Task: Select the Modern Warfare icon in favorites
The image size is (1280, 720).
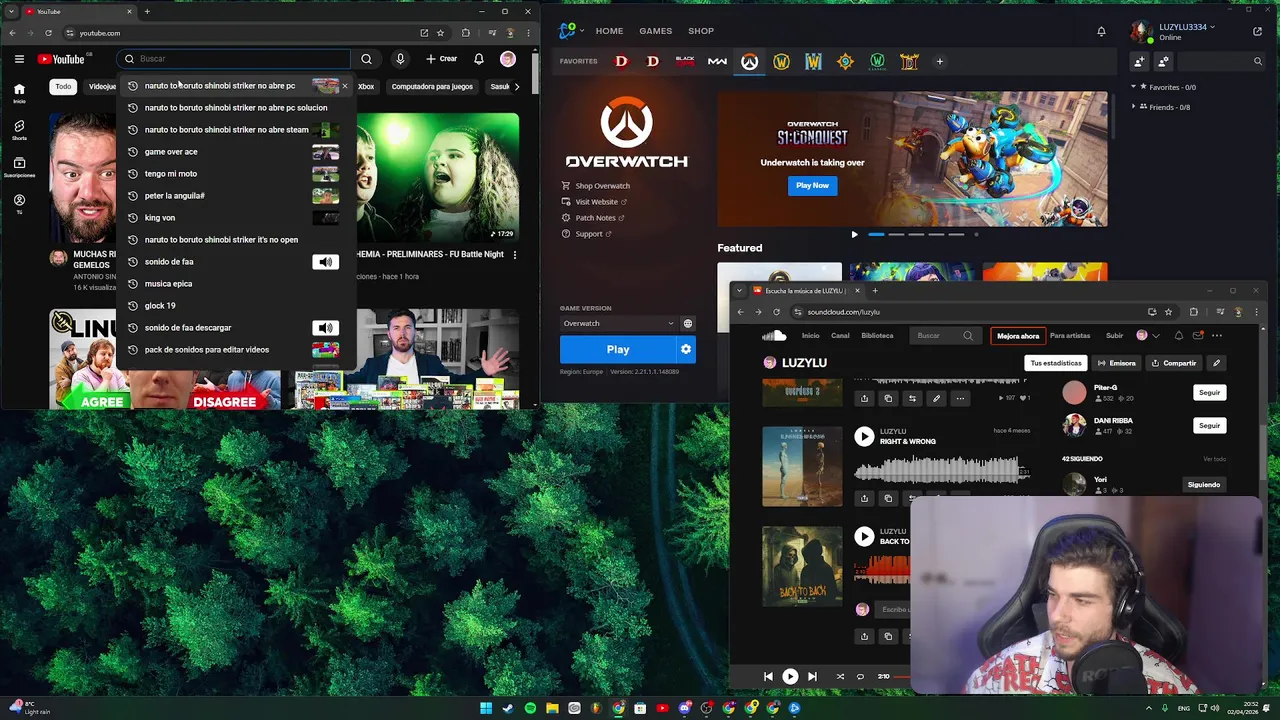Action: 717,61
